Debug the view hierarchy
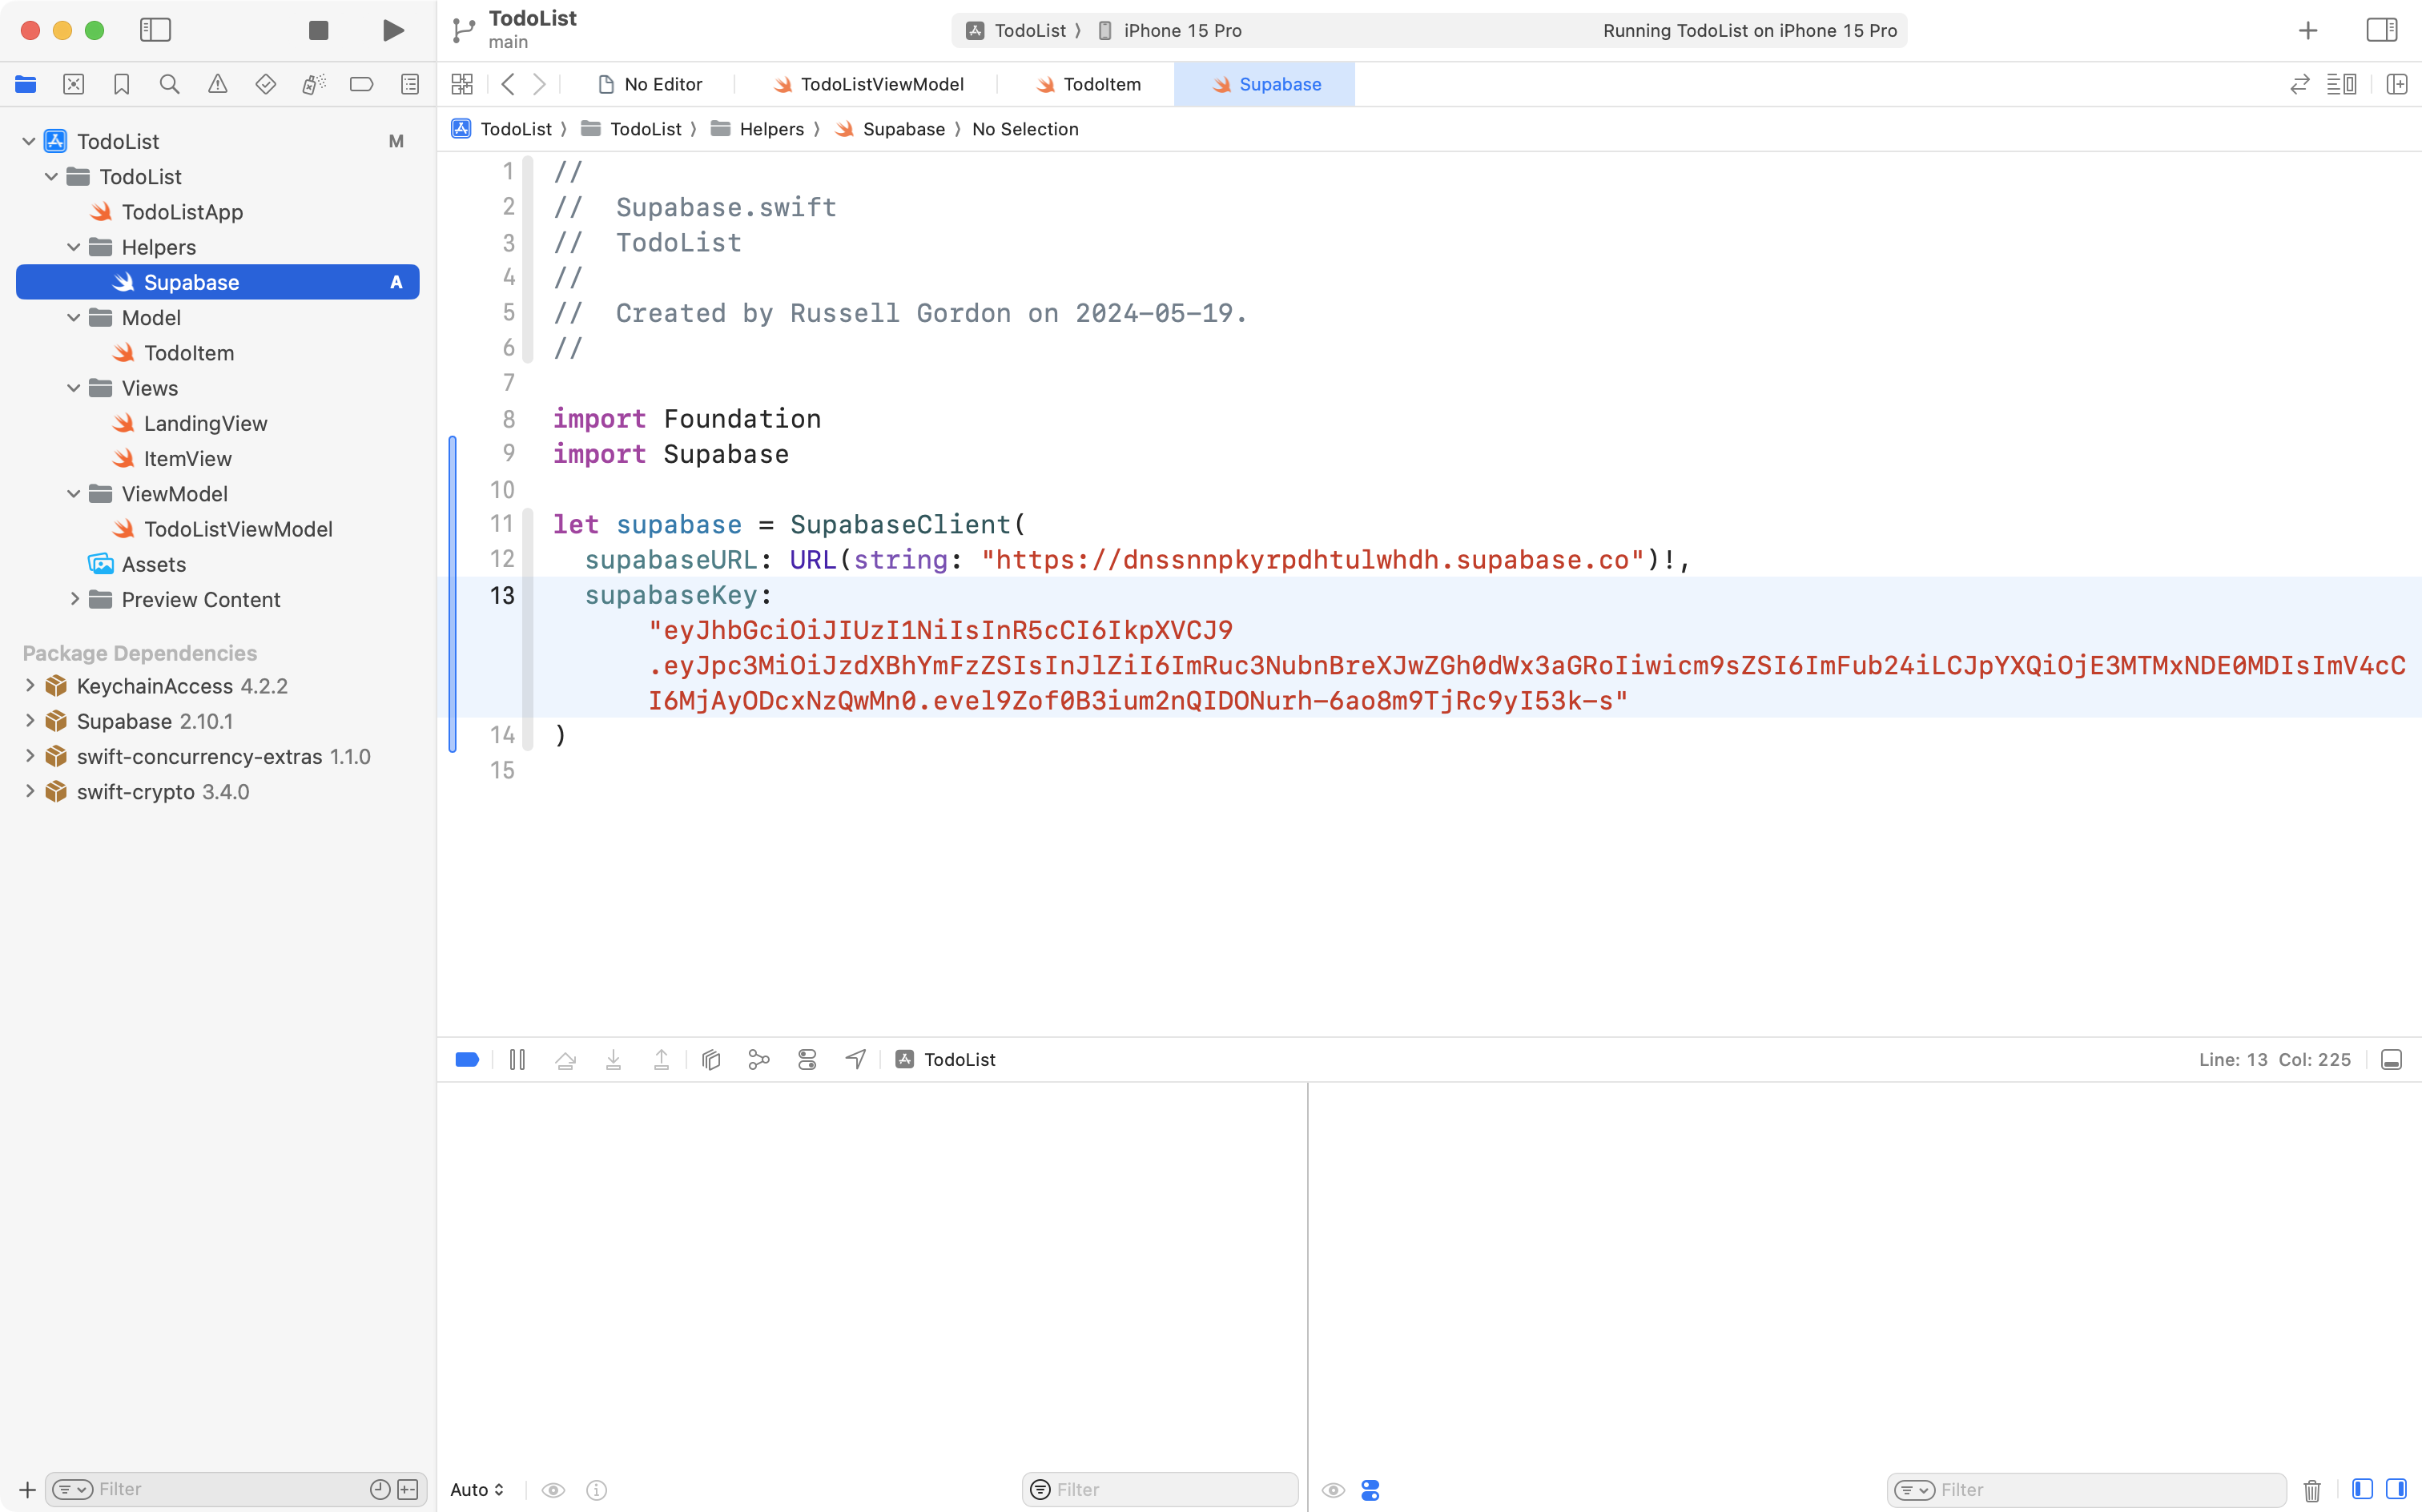This screenshot has height=1512, width=2422. pos(710,1059)
